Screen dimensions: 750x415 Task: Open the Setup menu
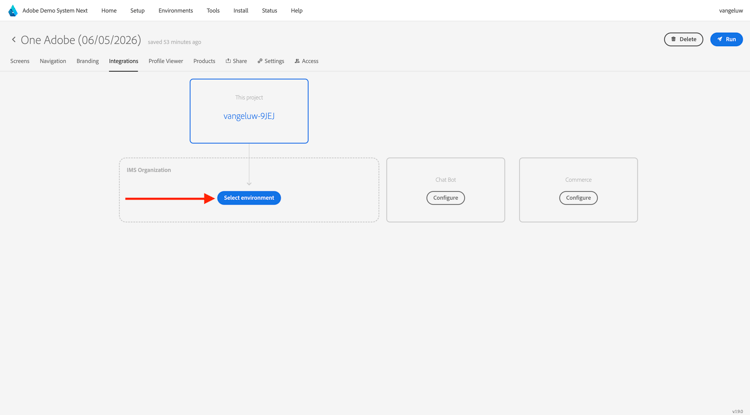137,11
